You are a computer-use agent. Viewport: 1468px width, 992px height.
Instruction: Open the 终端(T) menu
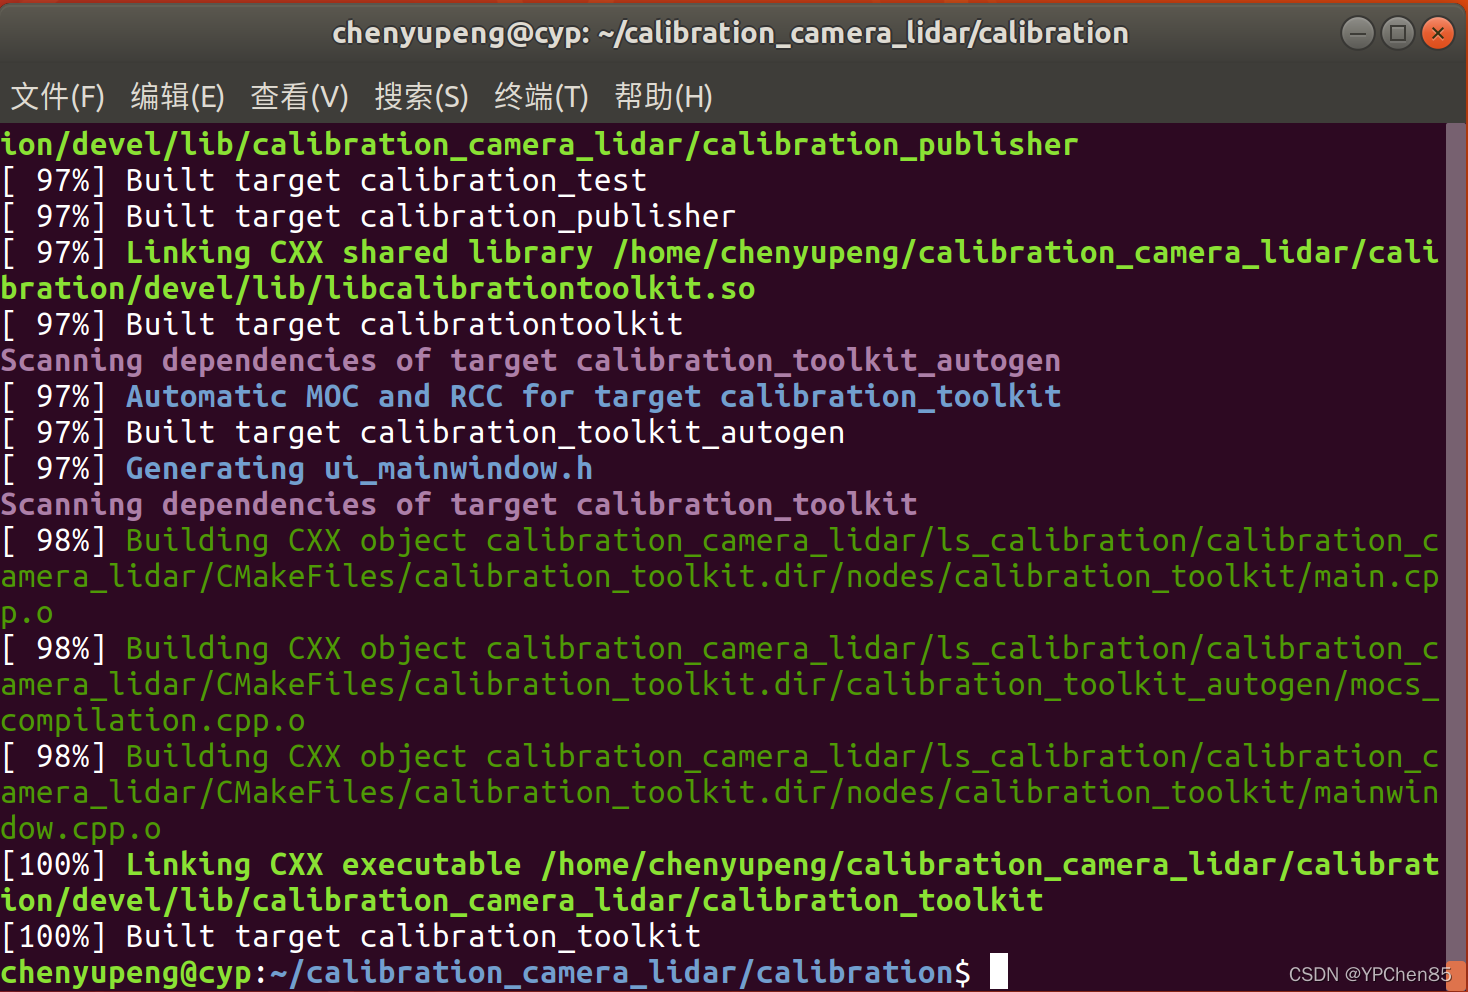pos(541,97)
